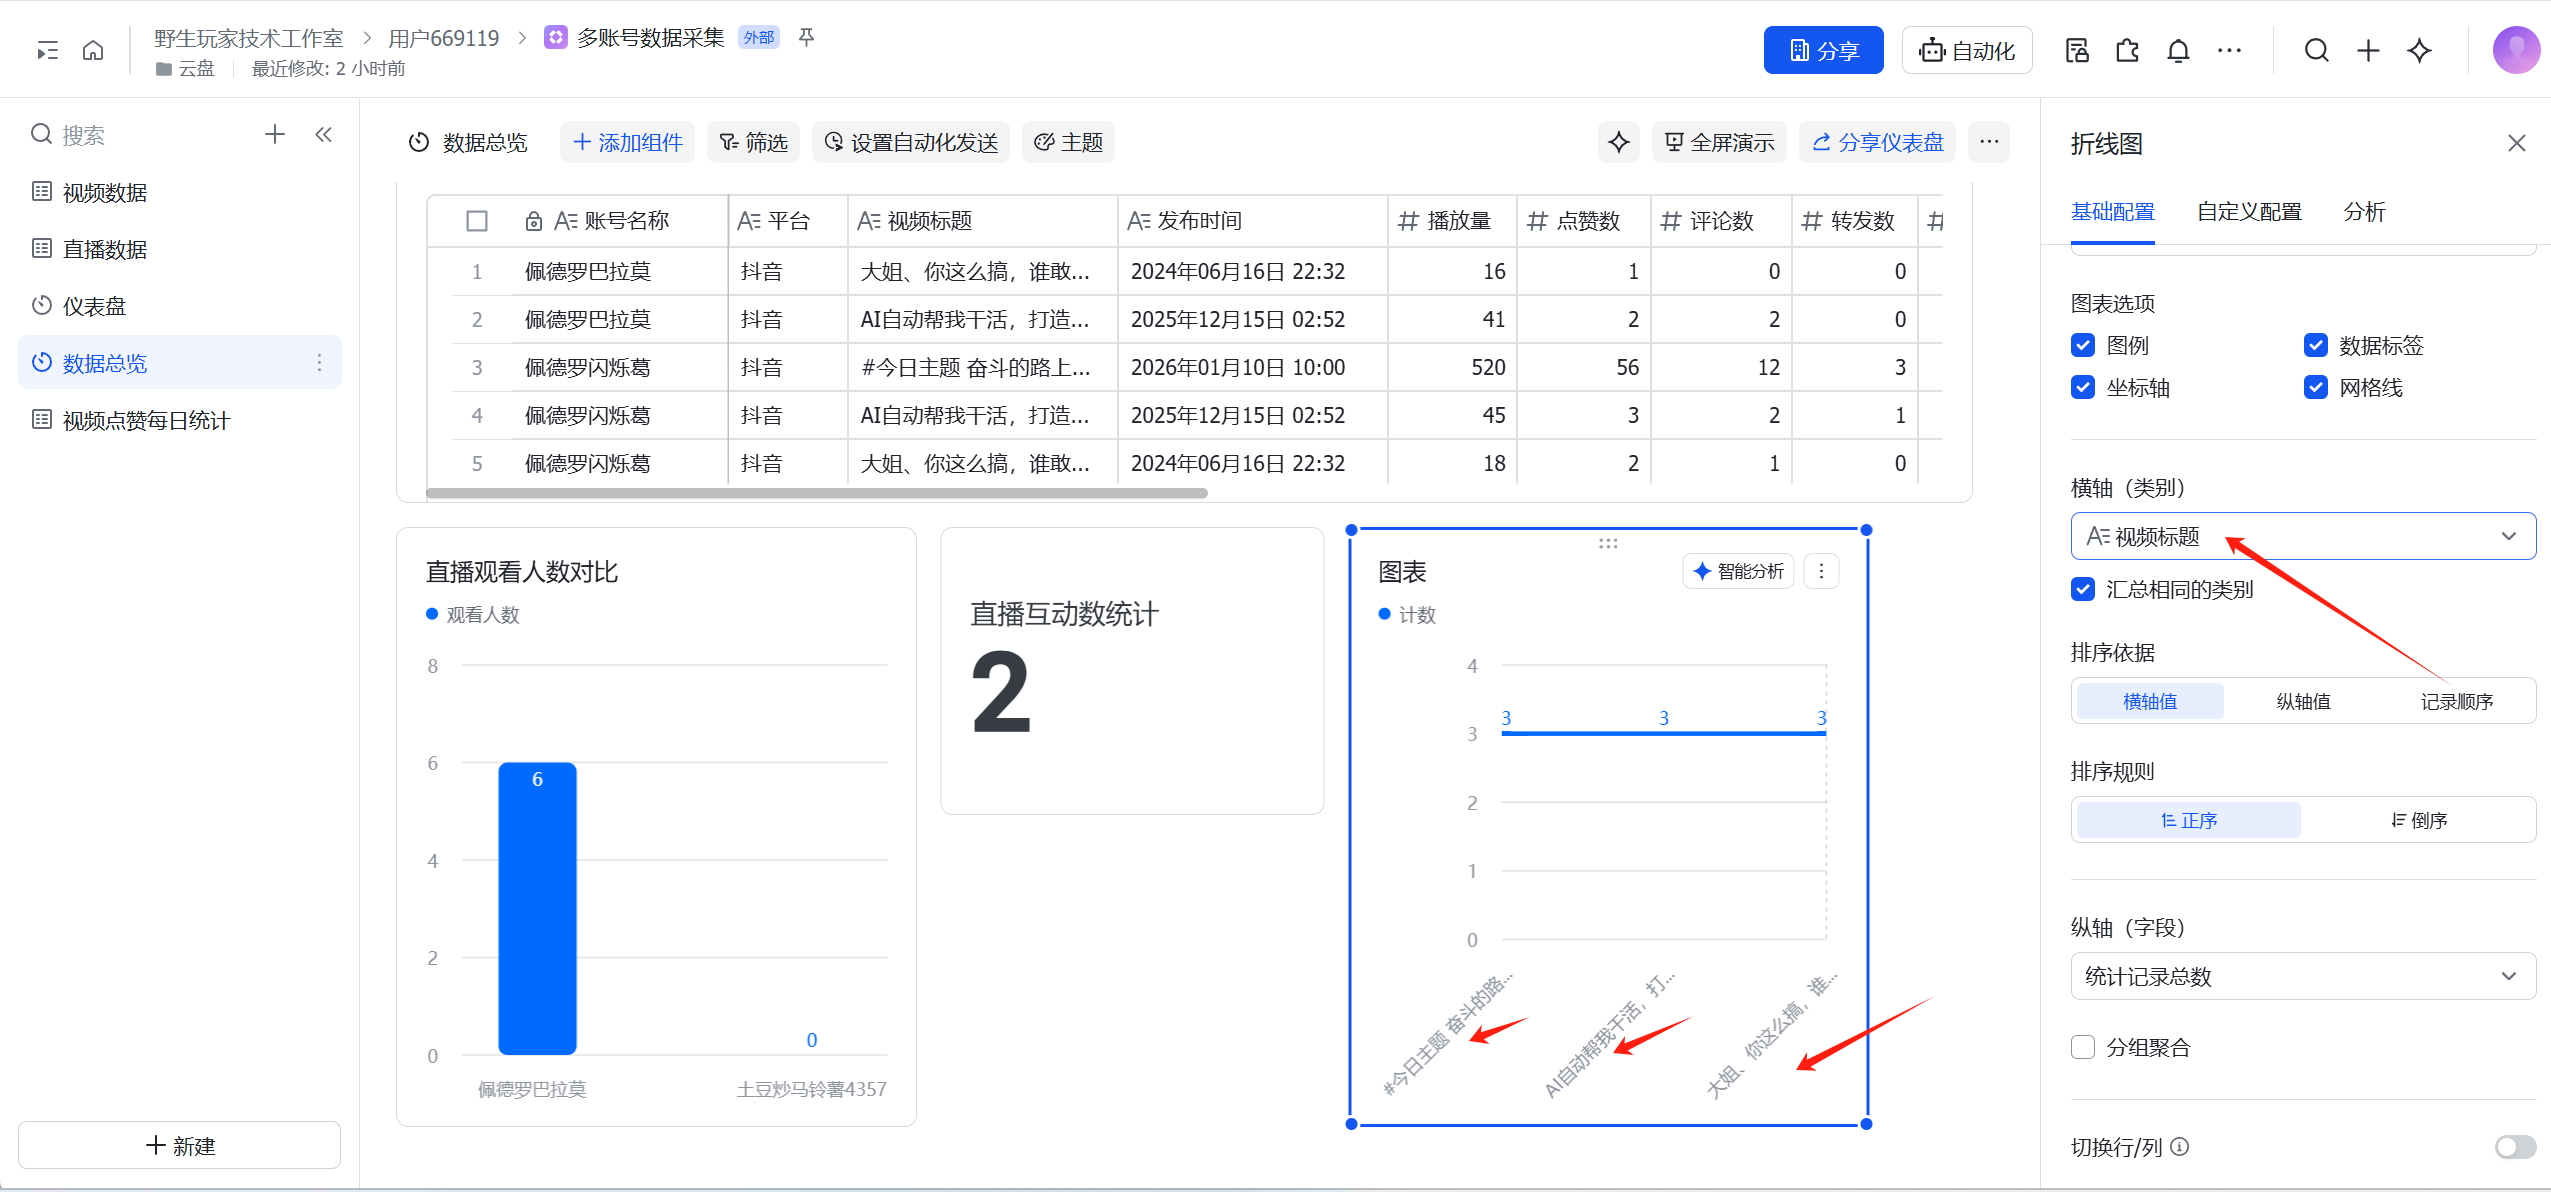This screenshot has width=2551, height=1192.
Task: Select 倒序 sort rule option
Action: pyautogui.click(x=2418, y=820)
